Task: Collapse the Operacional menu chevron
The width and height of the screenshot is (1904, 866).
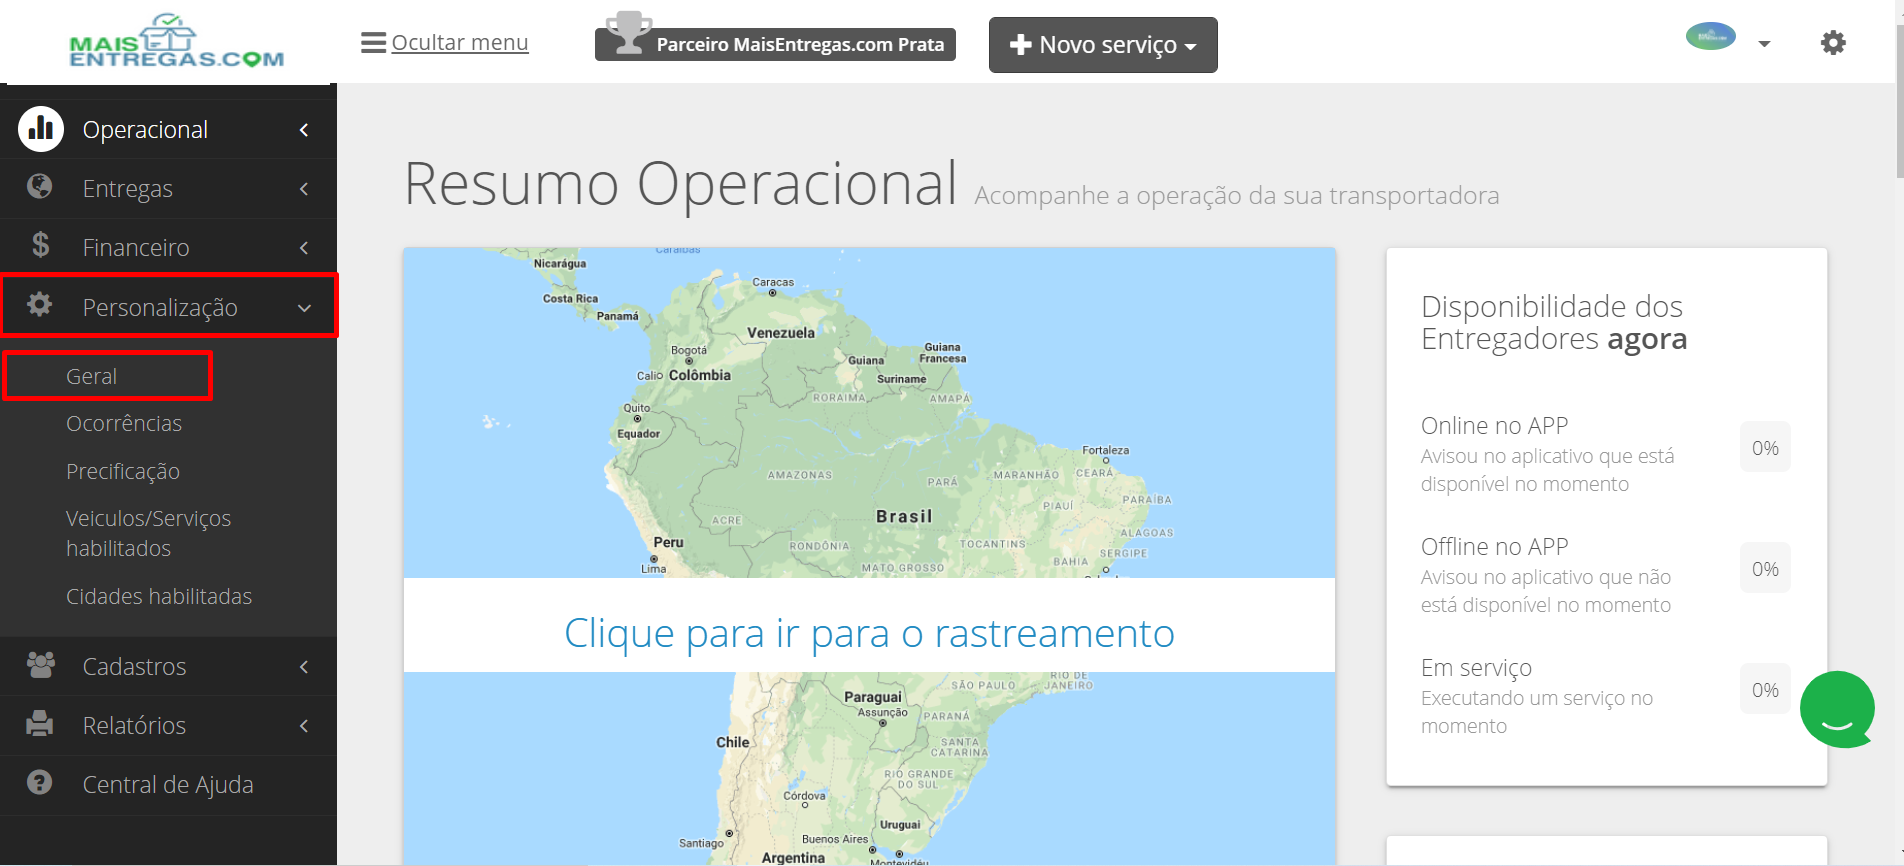Action: (x=304, y=130)
